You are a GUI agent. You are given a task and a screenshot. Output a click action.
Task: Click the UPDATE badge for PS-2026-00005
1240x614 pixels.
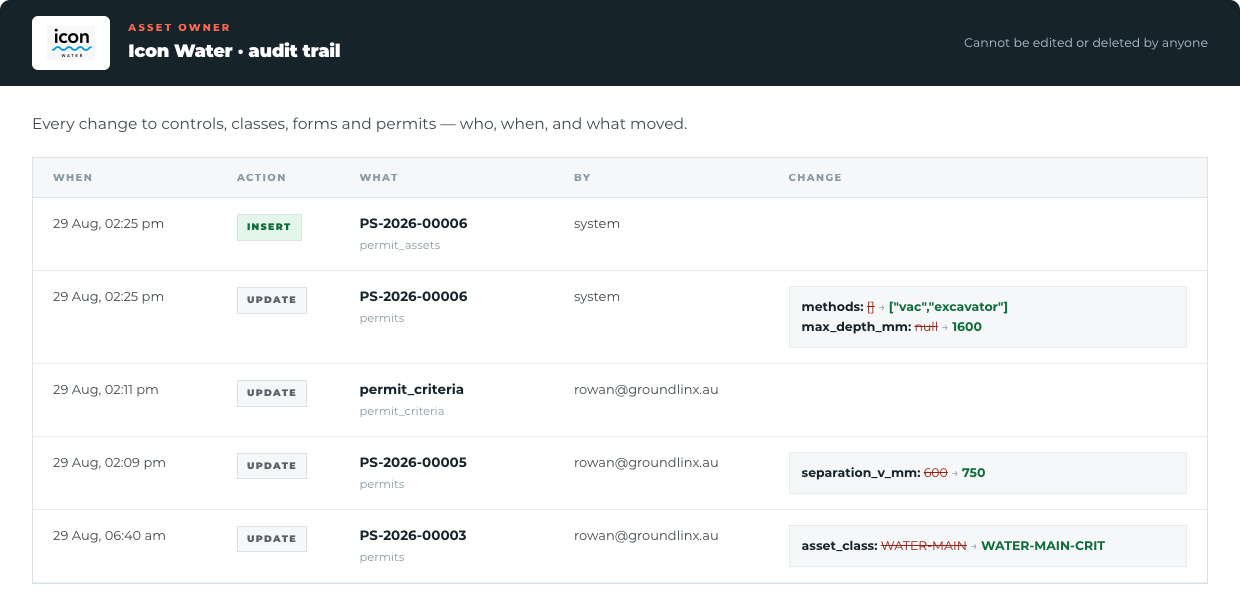tap(272, 466)
